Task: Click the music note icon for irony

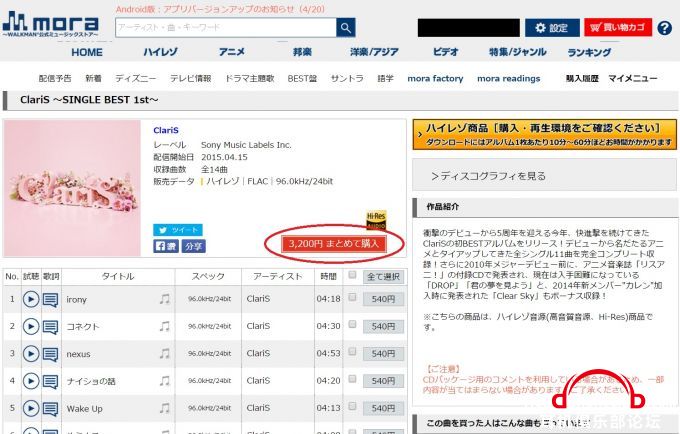Action: coord(165,299)
